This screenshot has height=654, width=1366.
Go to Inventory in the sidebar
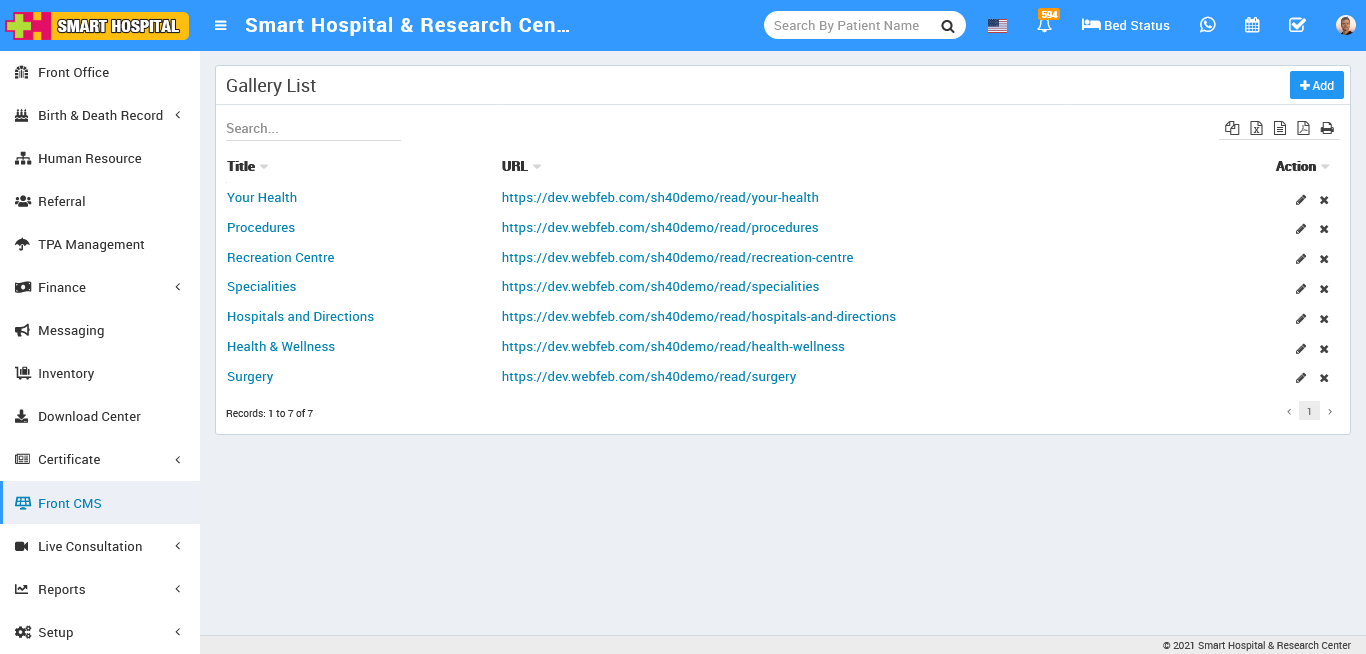tap(66, 373)
